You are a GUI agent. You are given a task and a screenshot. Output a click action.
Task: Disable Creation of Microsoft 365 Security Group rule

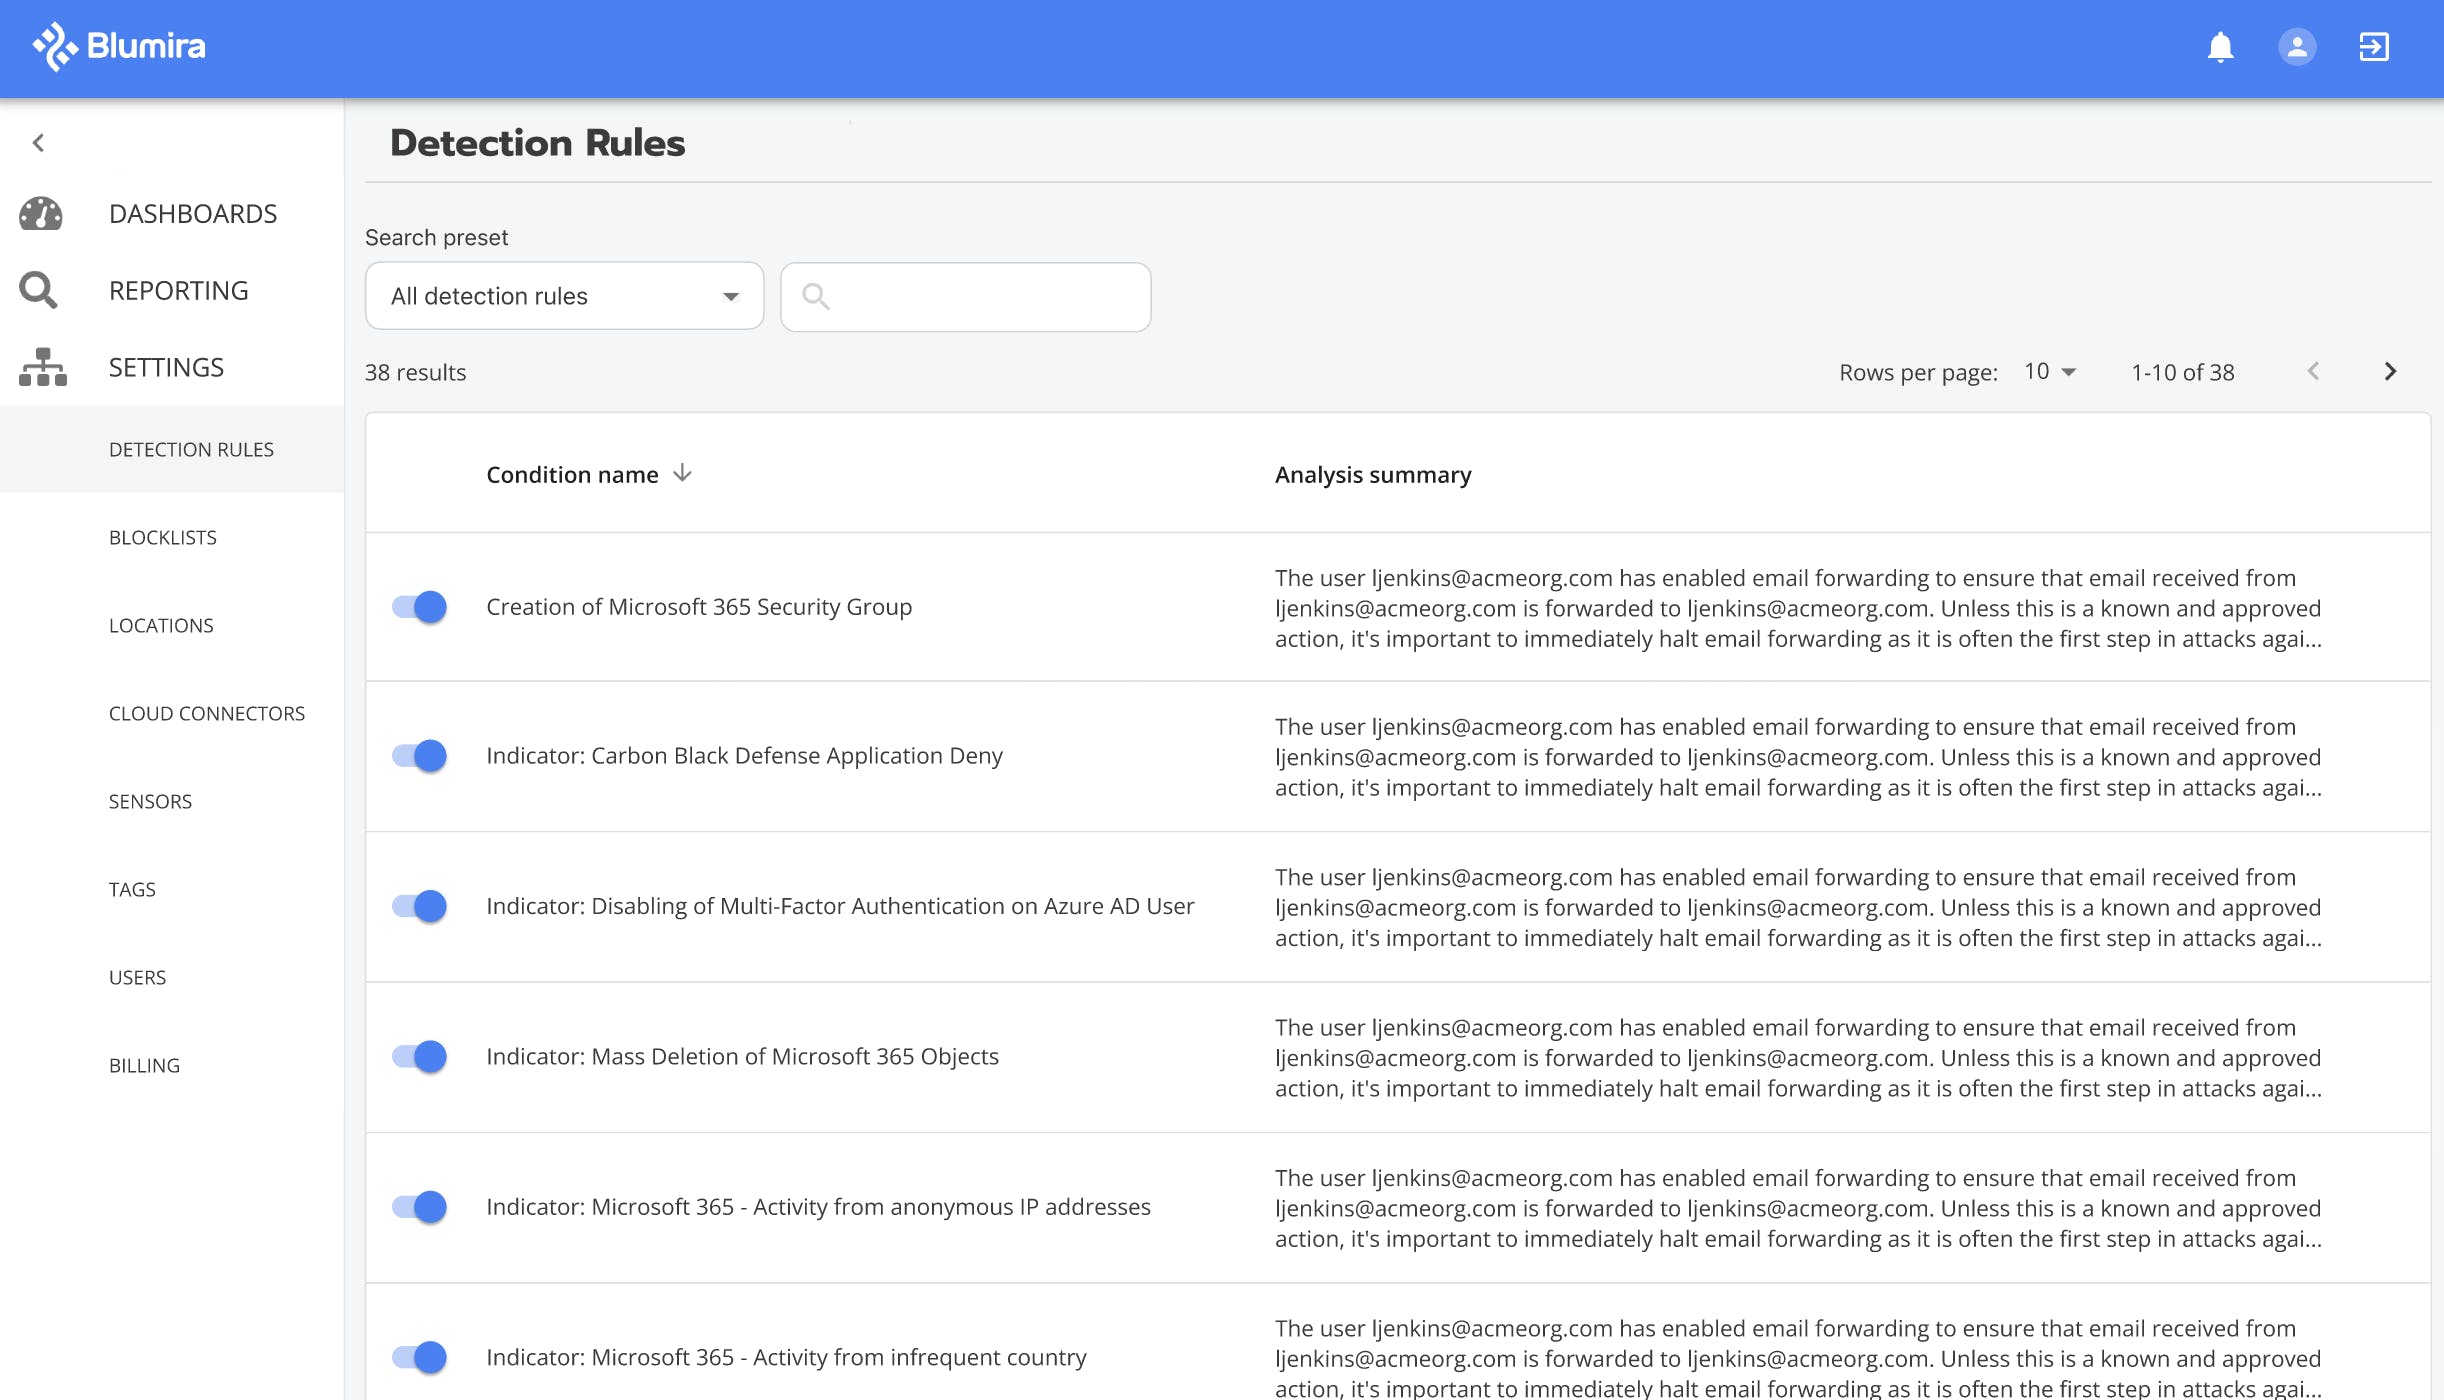tap(420, 607)
